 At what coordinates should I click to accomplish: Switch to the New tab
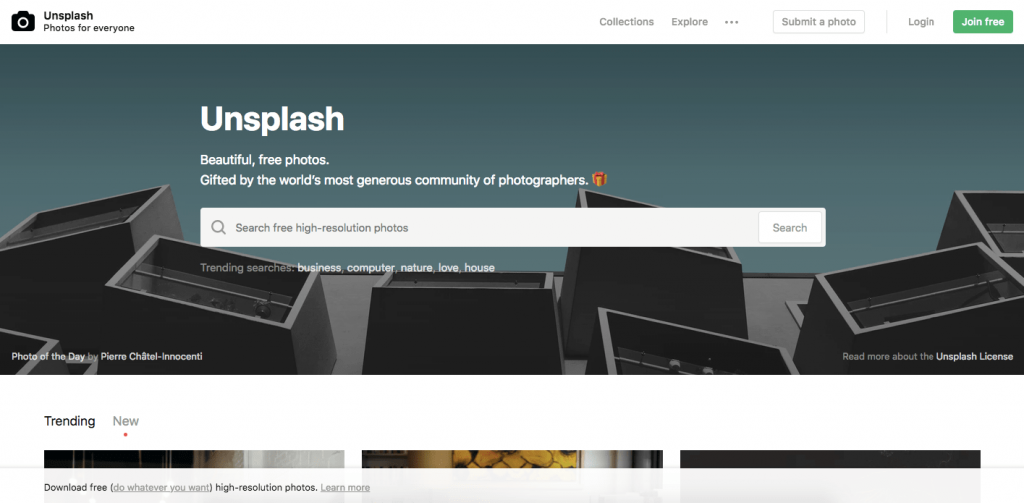(125, 421)
